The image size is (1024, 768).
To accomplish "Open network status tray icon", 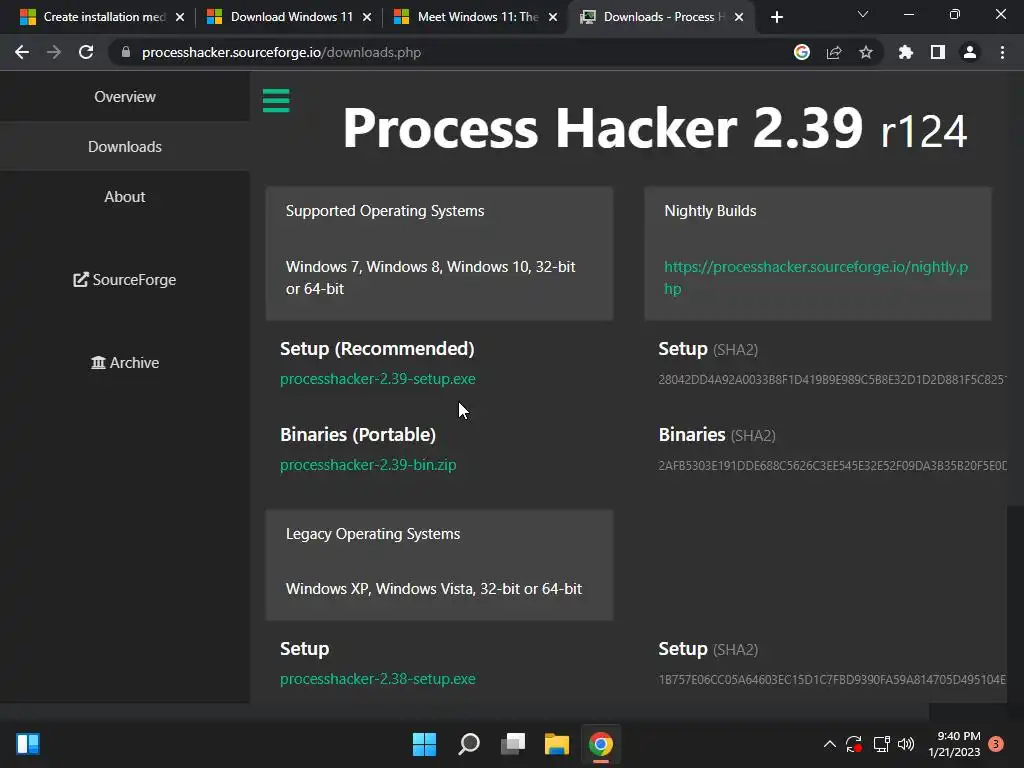I will pos(882,744).
